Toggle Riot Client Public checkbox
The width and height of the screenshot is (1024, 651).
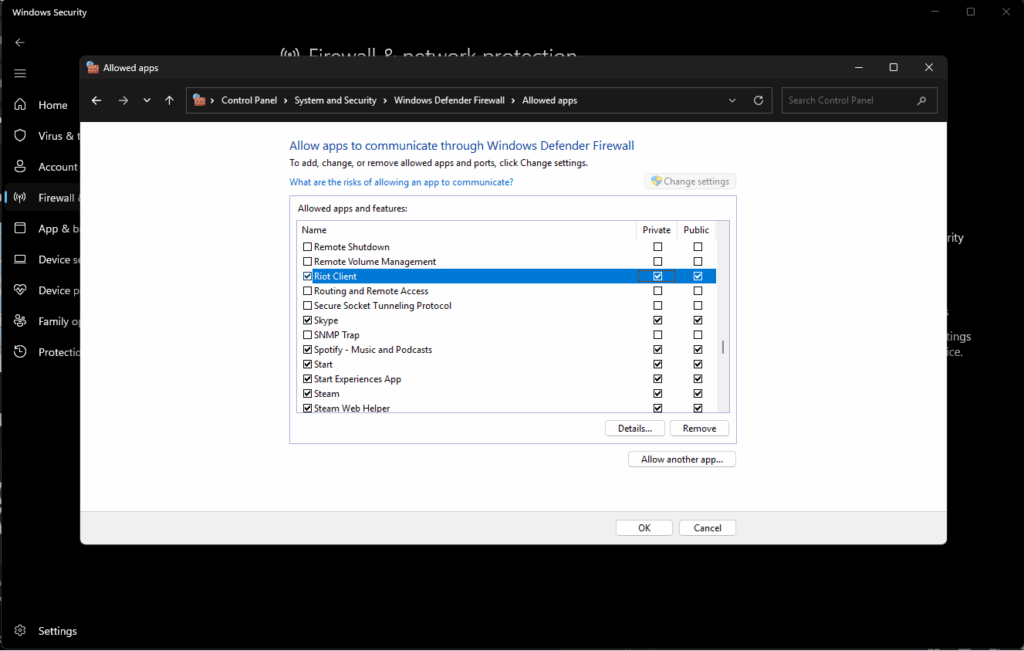coord(697,276)
